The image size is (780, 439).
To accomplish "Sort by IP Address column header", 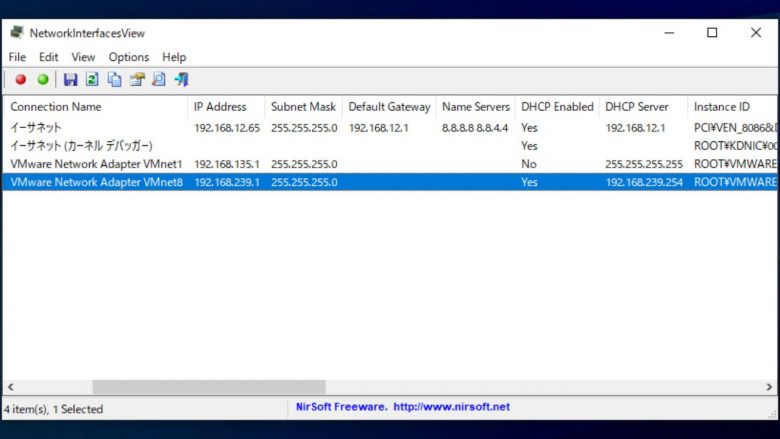I will [226, 107].
